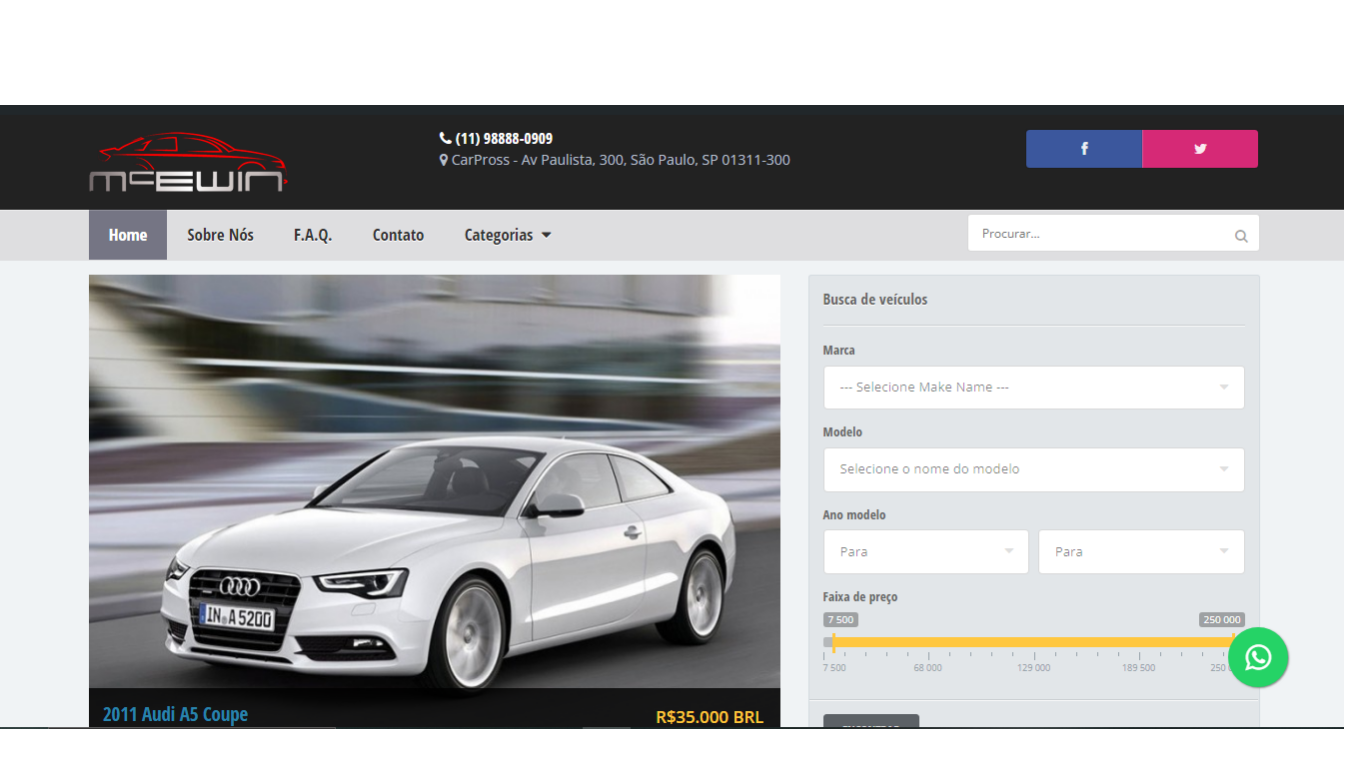Viewport: 1366px width, 768px height.
Task: Open the second Ano modelo Para dropdown
Action: (1141, 552)
